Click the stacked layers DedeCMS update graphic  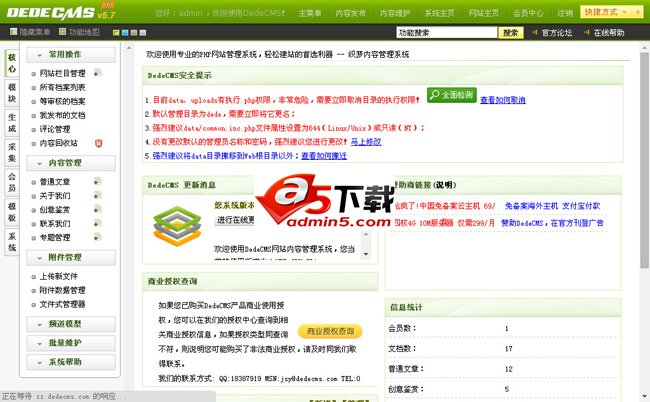click(177, 226)
